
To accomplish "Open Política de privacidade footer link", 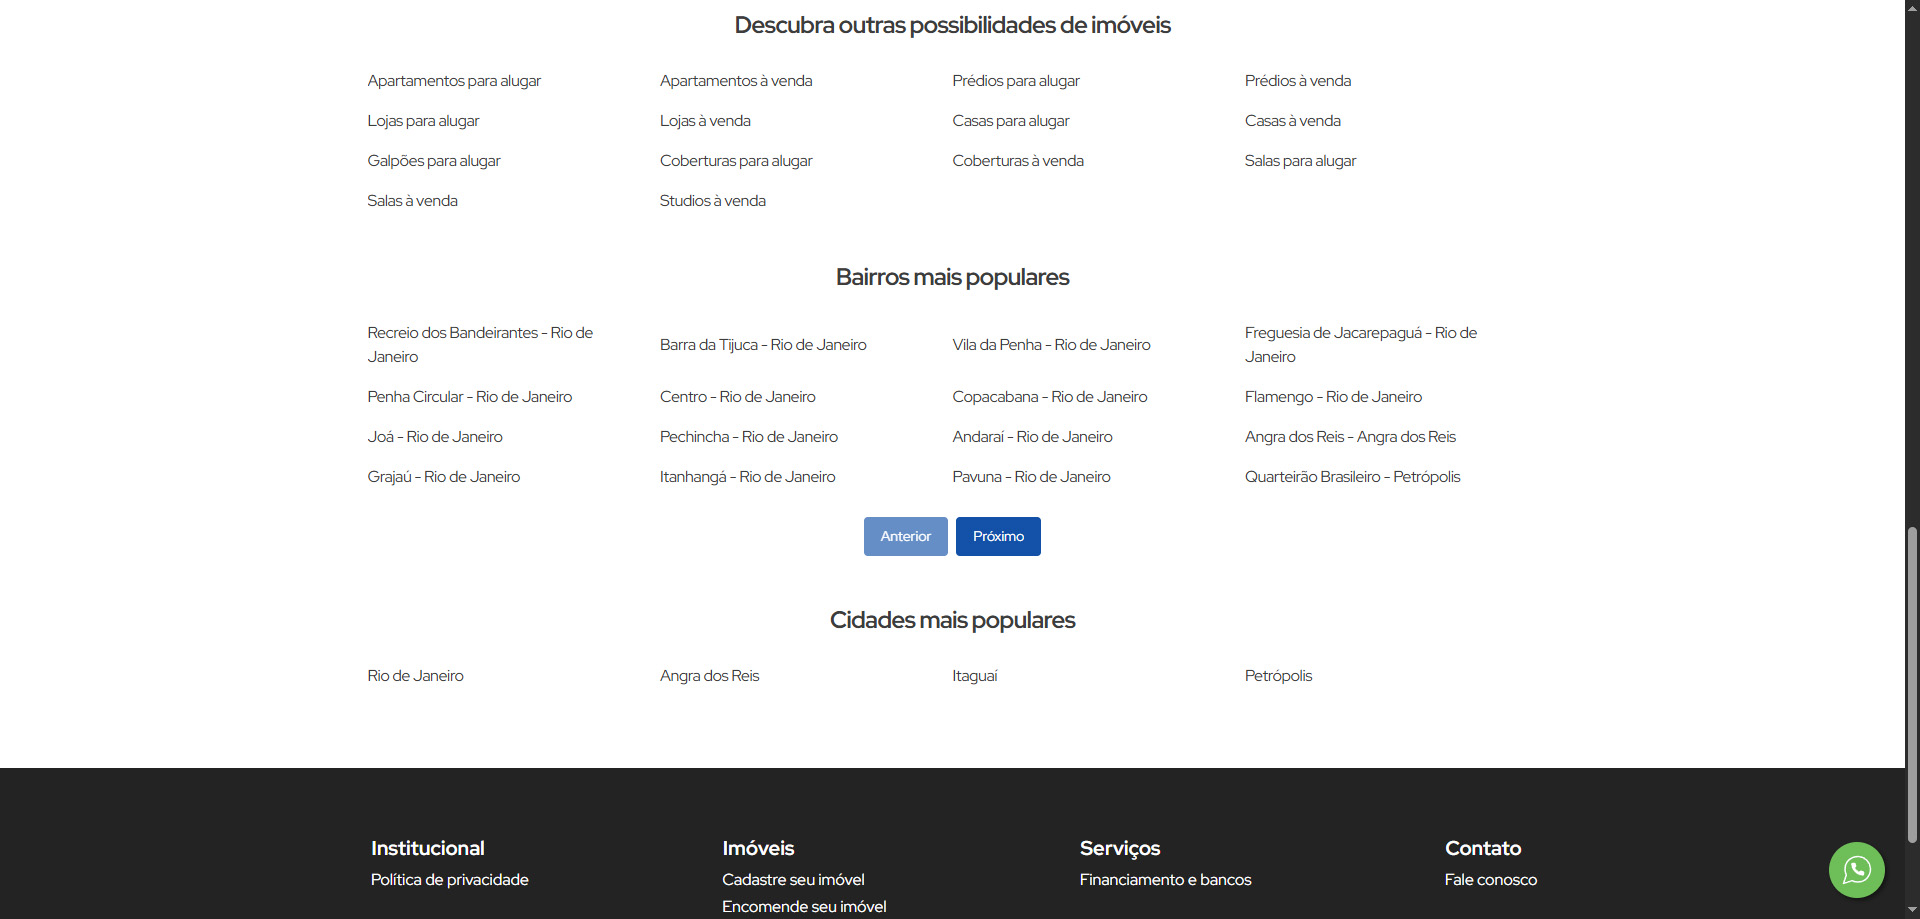I will (x=449, y=880).
